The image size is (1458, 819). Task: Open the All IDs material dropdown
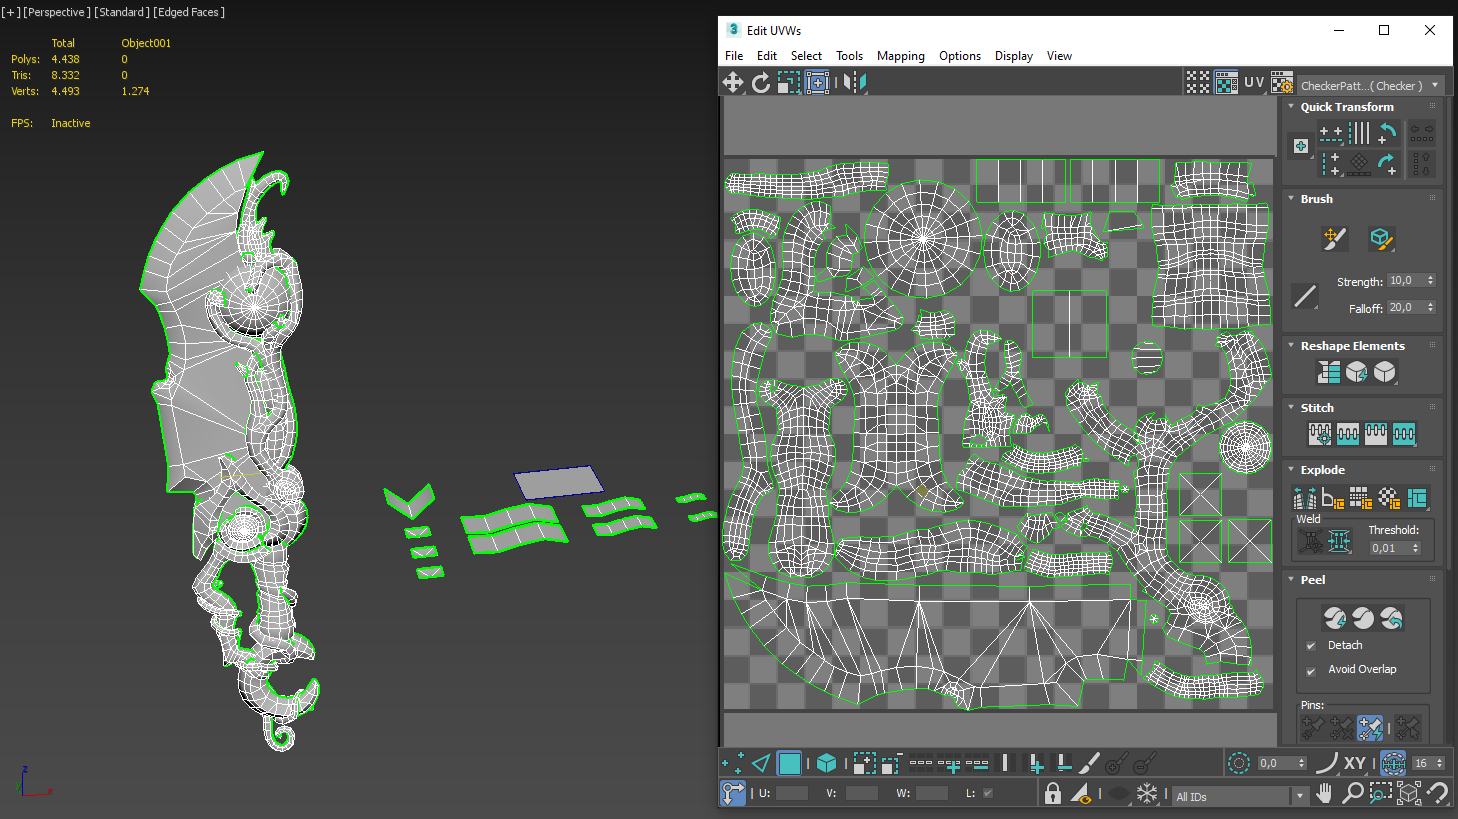click(1299, 796)
